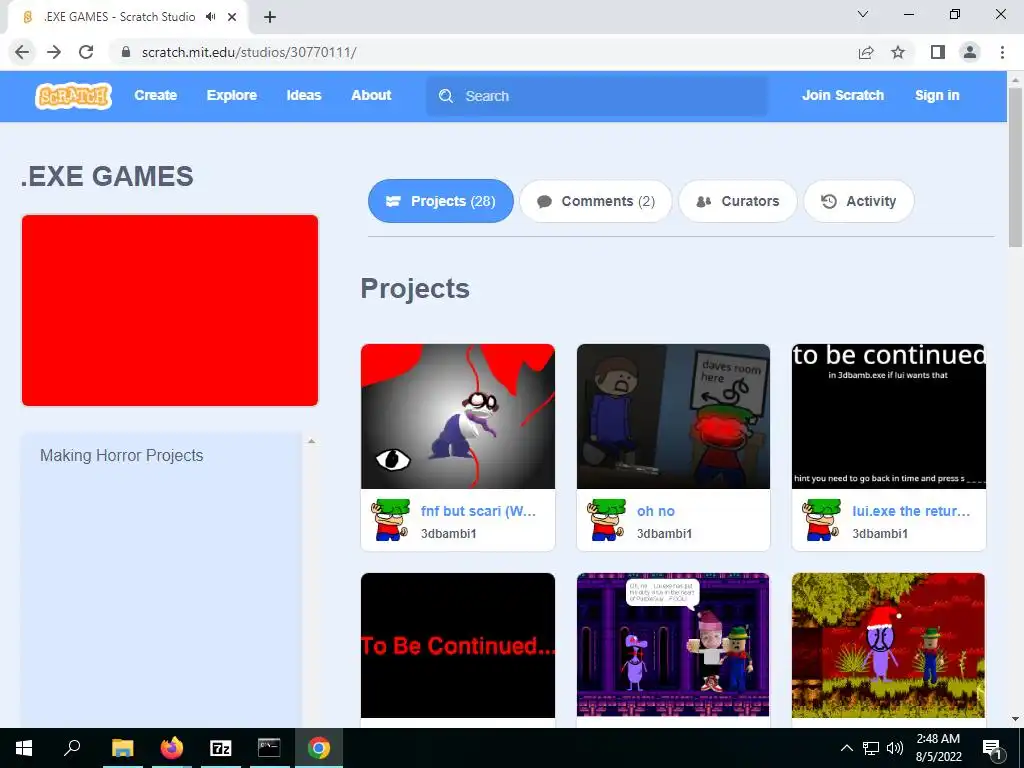This screenshot has width=1024, height=768.
Task: Reload the page
Action: click(86, 52)
